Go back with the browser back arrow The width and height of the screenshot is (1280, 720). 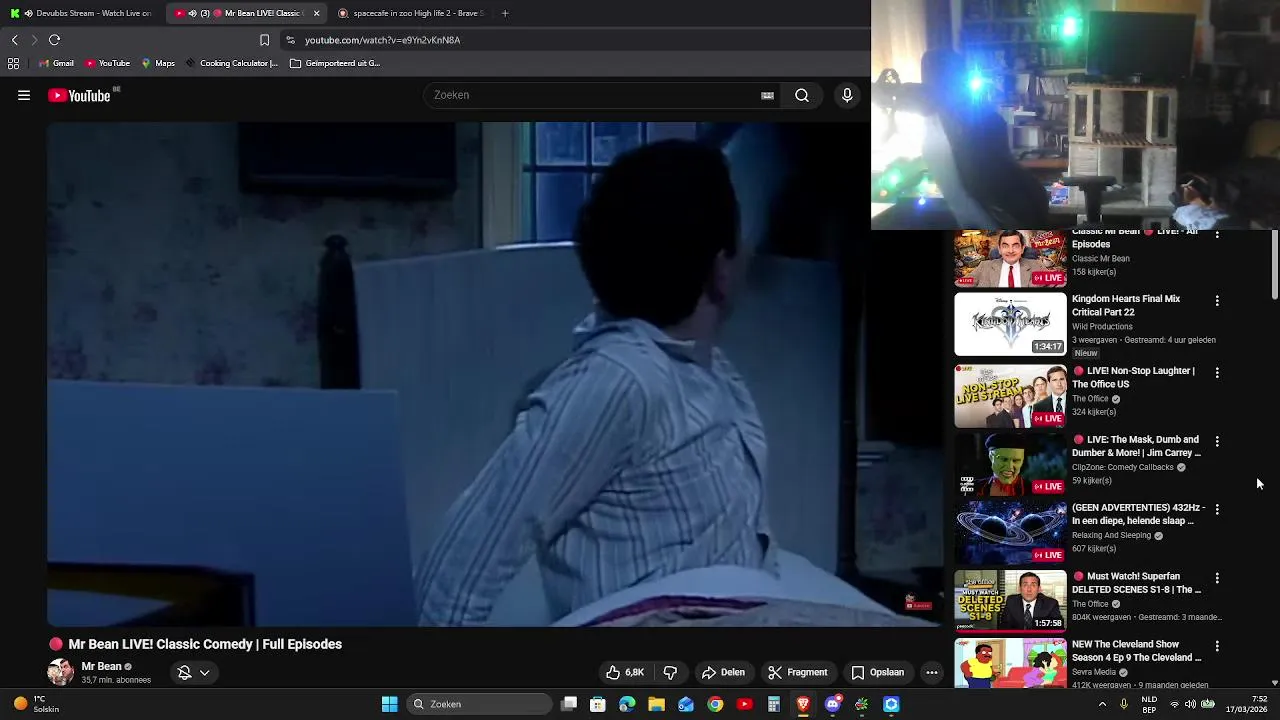14,40
